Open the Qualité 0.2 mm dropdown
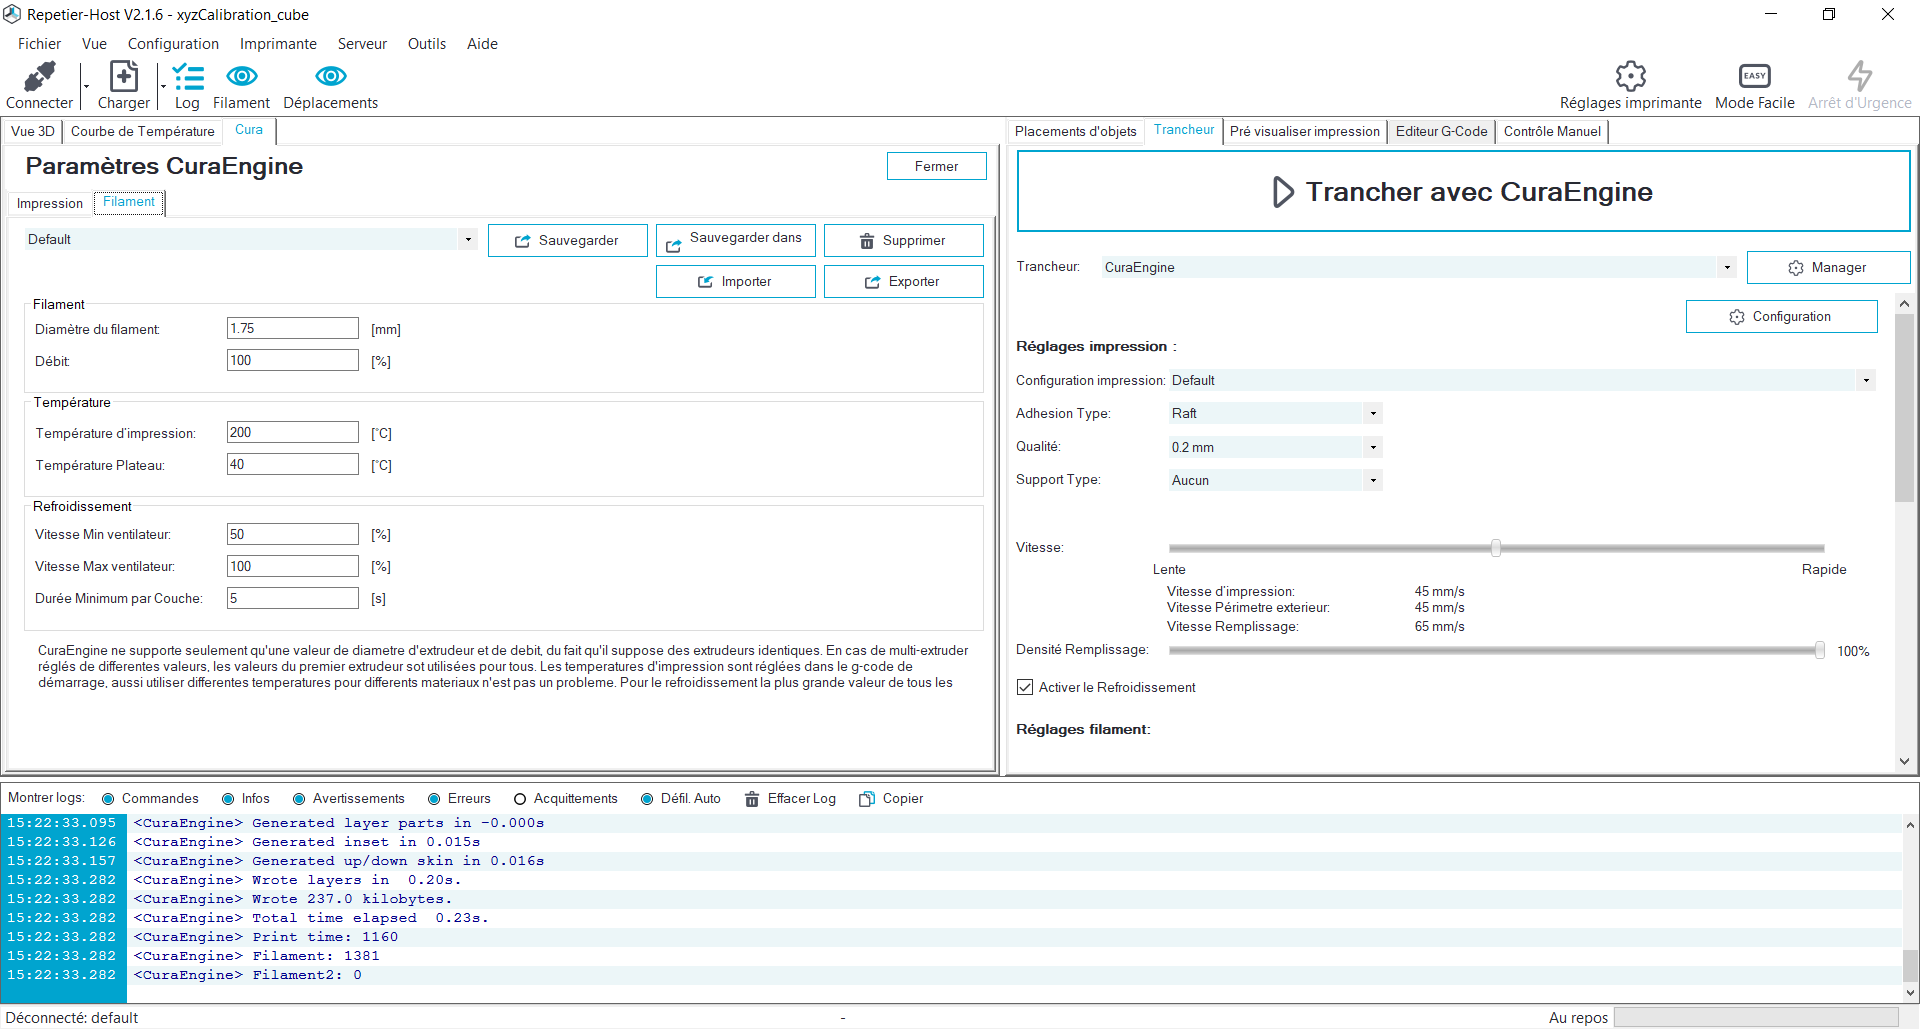This screenshot has width=1920, height=1030. point(1275,447)
